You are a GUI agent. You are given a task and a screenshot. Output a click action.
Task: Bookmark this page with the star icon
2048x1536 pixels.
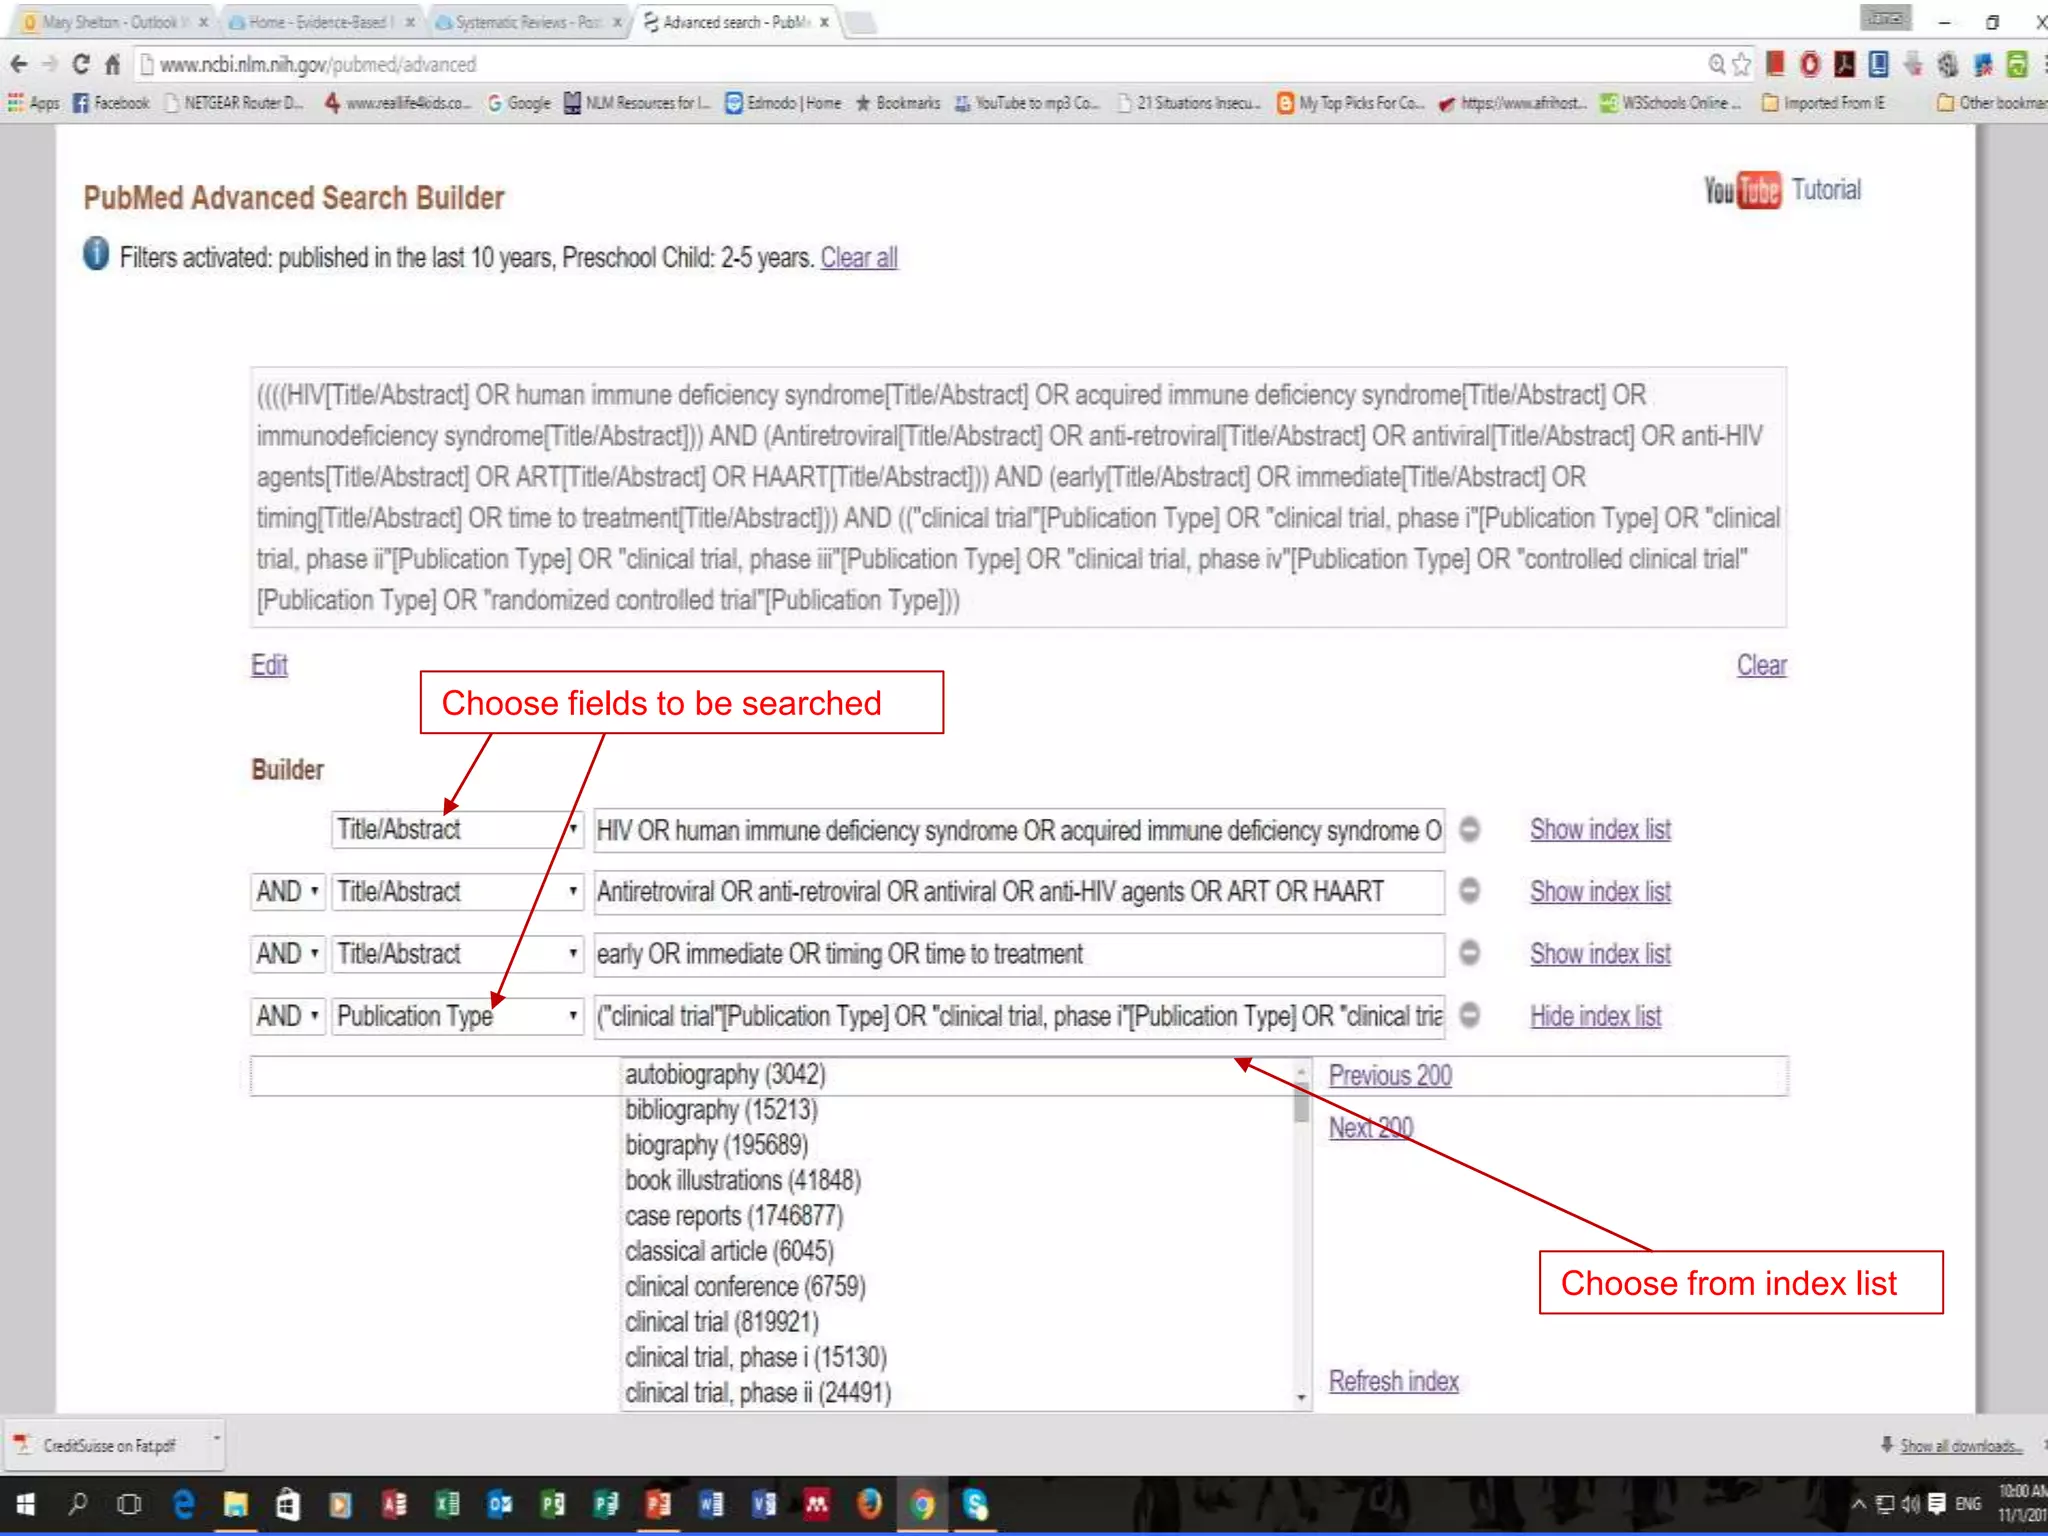[1741, 65]
